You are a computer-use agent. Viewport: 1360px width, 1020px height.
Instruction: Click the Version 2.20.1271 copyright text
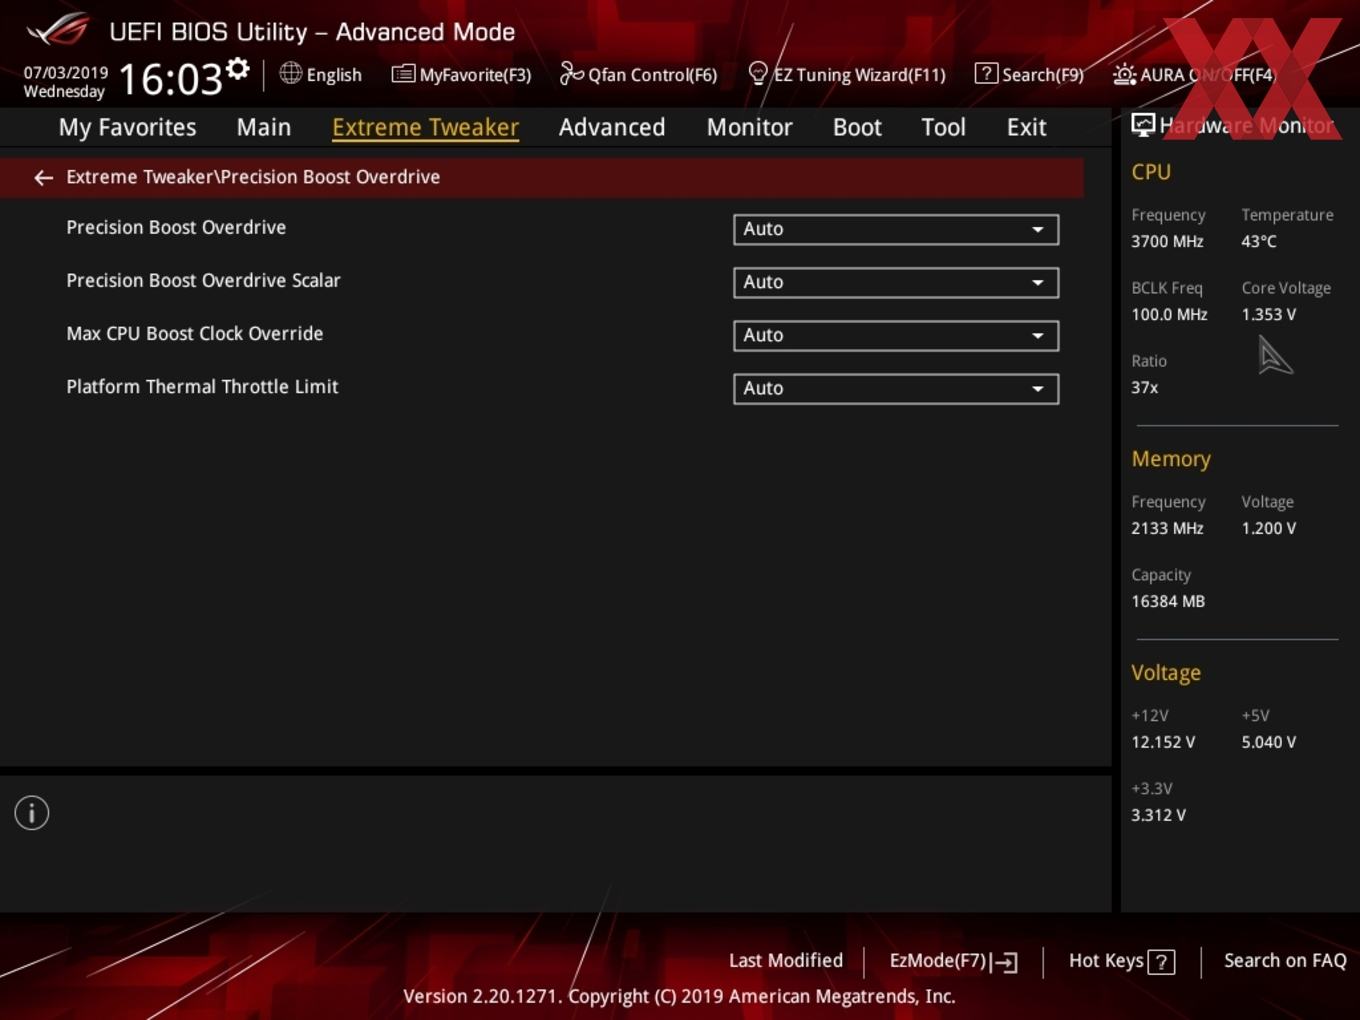[x=679, y=997]
